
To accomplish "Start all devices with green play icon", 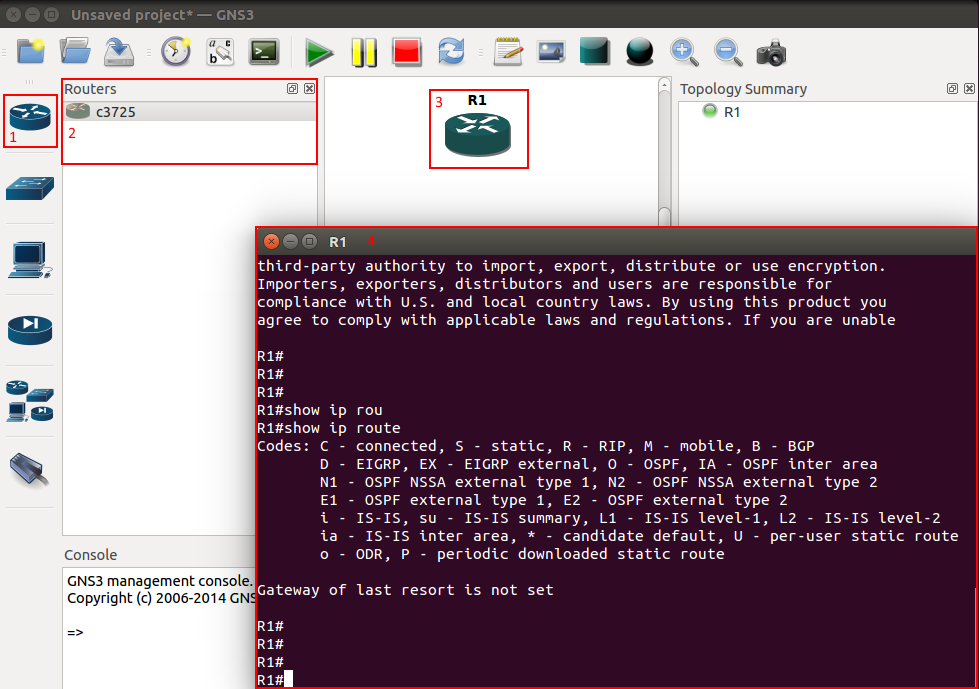I will point(319,52).
